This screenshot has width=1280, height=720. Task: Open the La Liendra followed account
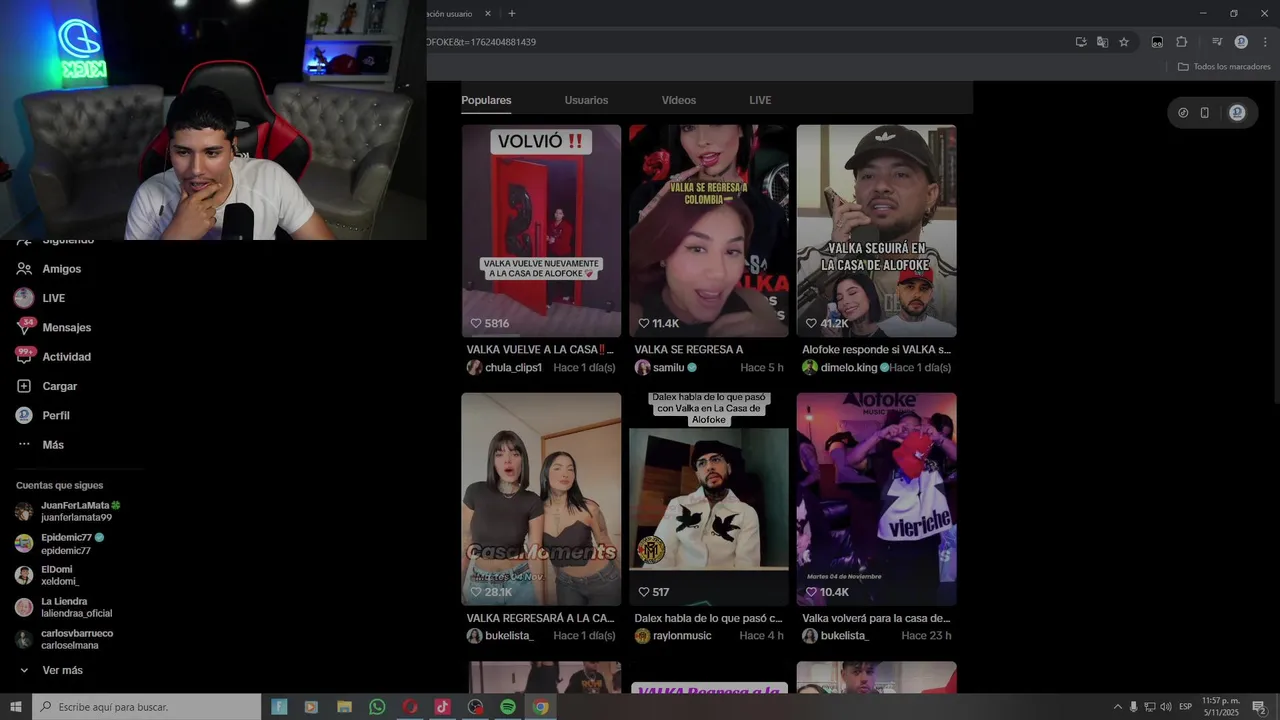tap(63, 607)
